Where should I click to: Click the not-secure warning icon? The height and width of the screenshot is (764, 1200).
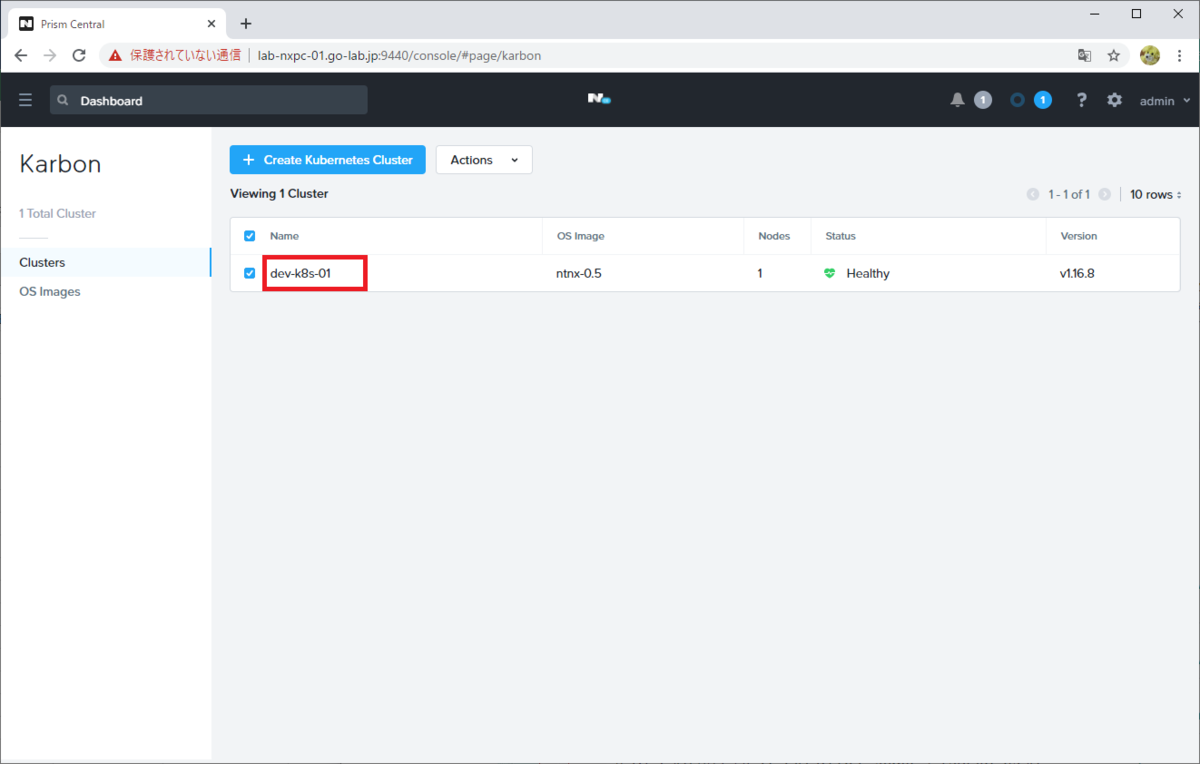pyautogui.click(x=115, y=55)
